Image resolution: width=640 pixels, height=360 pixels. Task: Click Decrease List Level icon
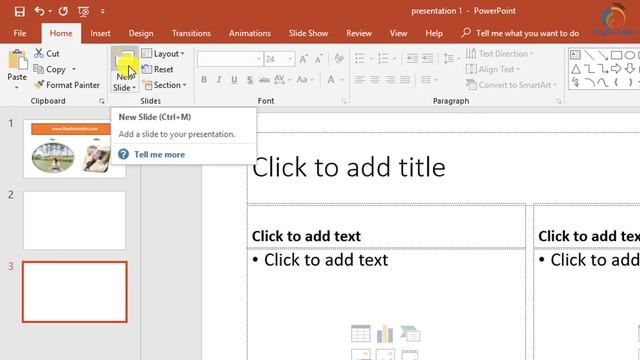click(x=412, y=59)
